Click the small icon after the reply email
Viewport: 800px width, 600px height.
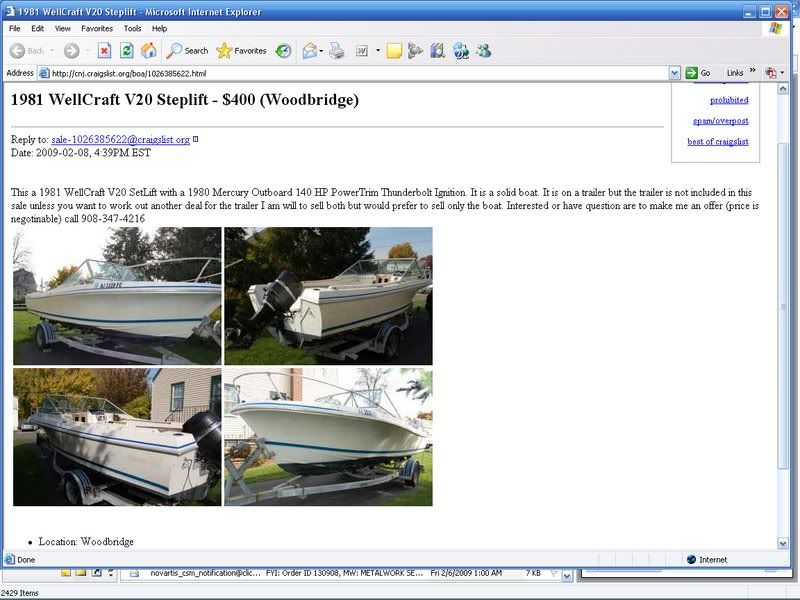195,139
